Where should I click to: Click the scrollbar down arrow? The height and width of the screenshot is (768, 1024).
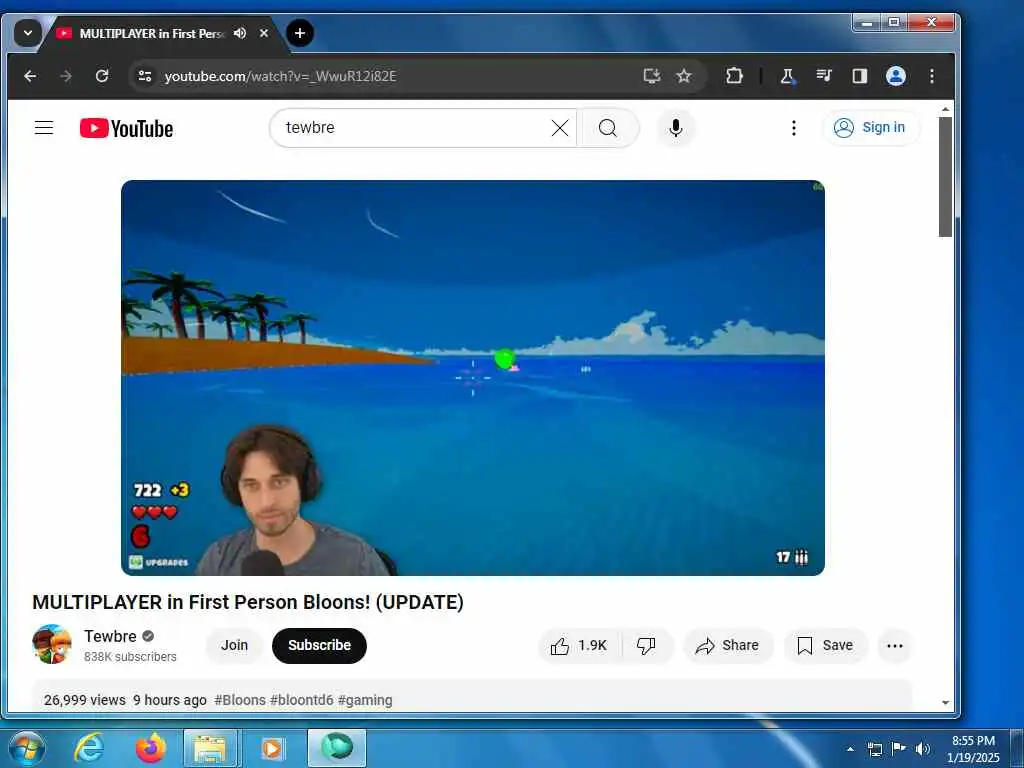[x=946, y=703]
